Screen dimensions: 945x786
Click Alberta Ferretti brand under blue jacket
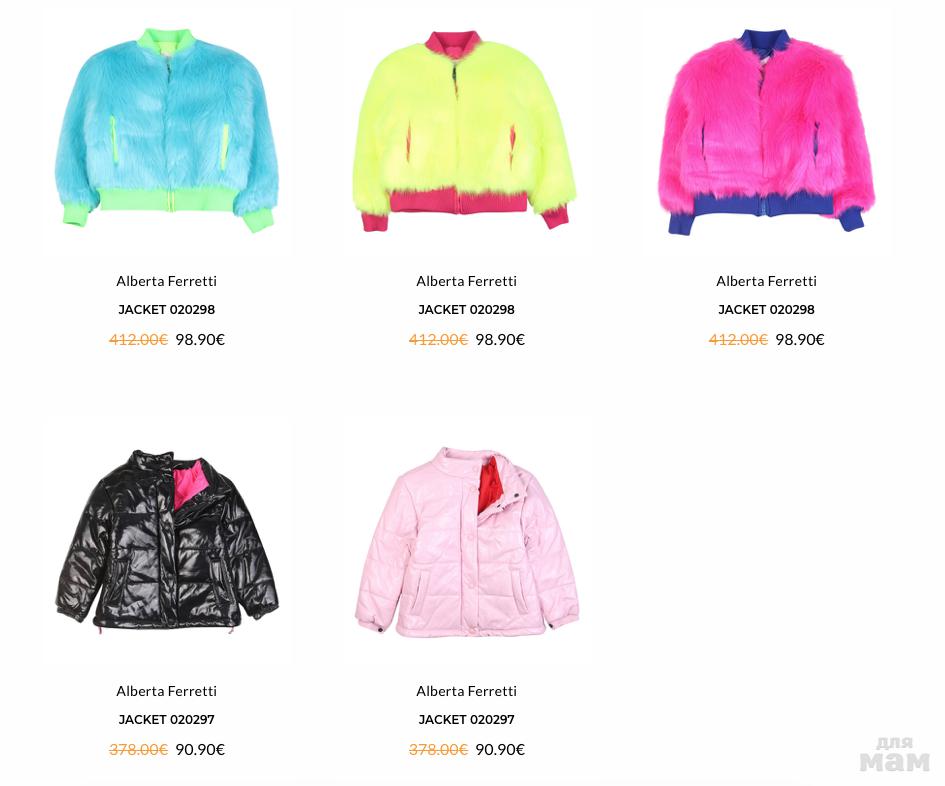pyautogui.click(x=166, y=281)
